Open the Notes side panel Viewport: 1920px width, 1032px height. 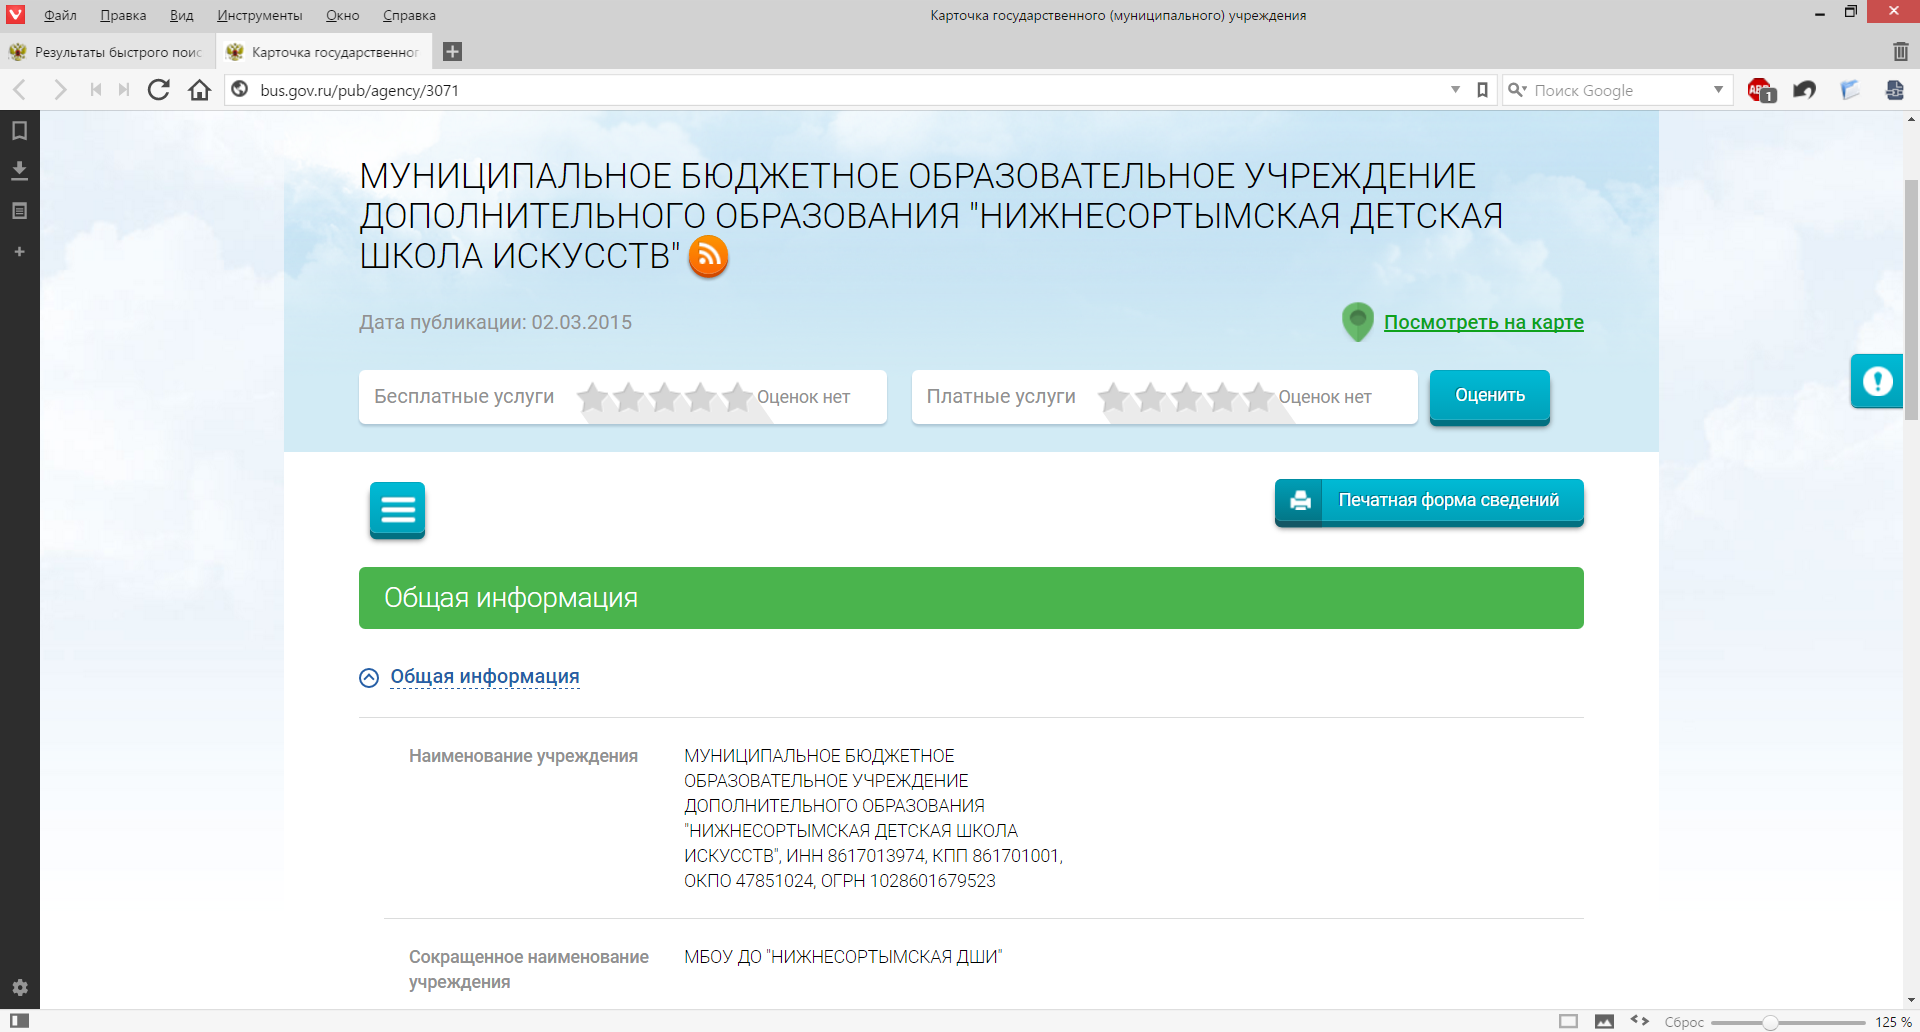(x=19, y=211)
